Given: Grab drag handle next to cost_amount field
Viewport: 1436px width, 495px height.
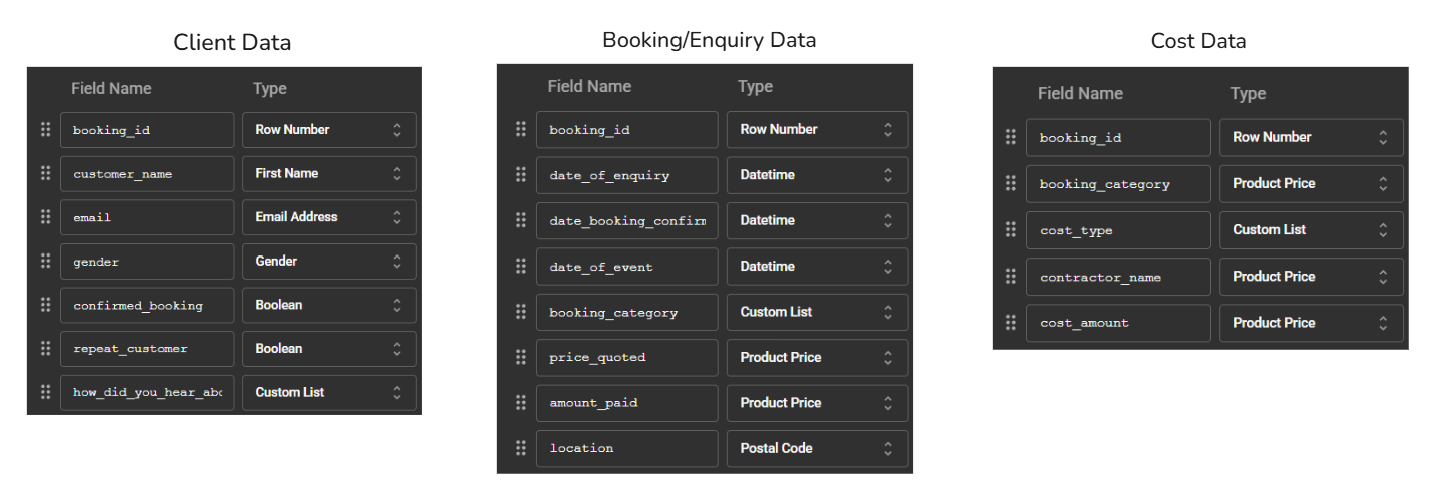Looking at the screenshot, I should (1011, 323).
